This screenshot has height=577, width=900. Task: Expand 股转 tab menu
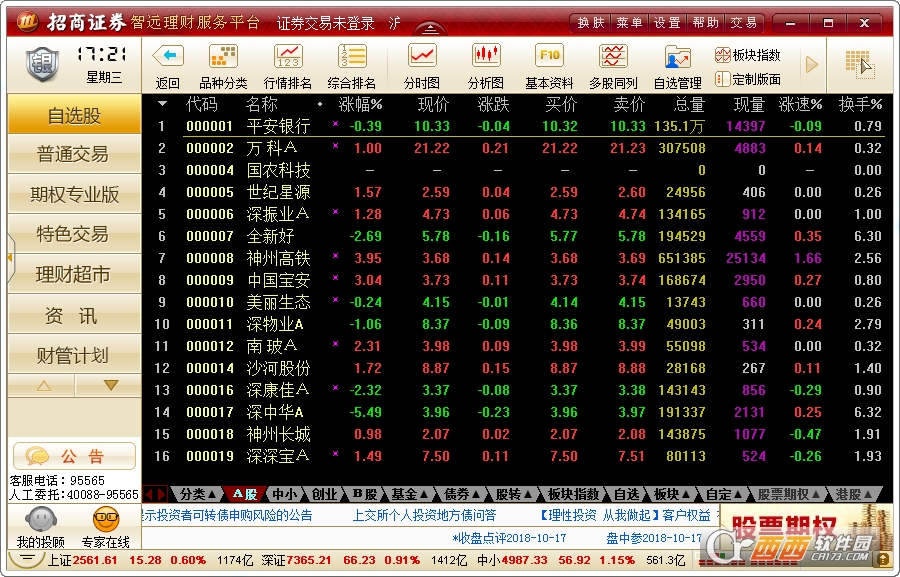[513, 494]
